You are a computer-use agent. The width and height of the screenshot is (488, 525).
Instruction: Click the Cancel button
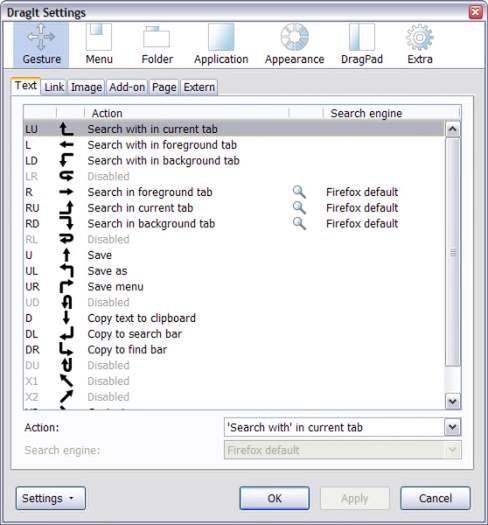coord(435,498)
